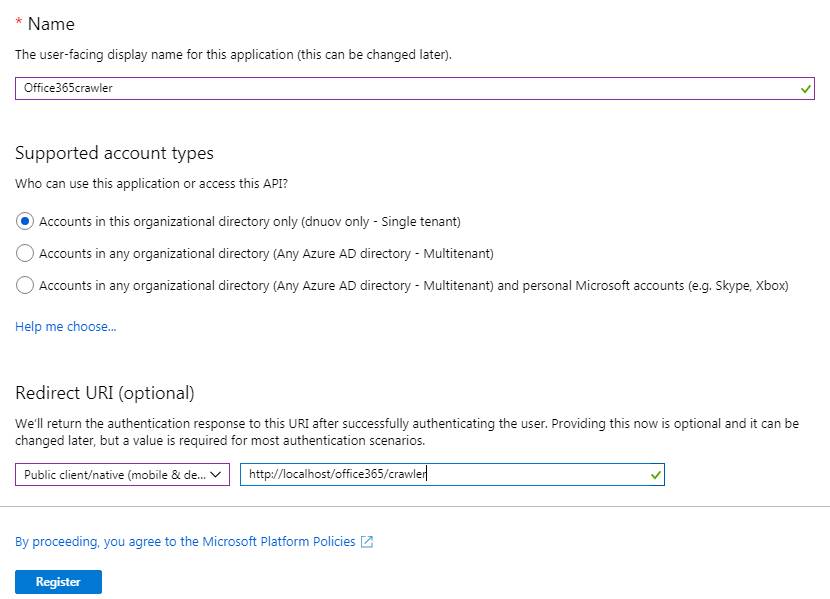Image resolution: width=830 pixels, height=599 pixels.
Task: Click the red asterisk next to Name
Action: pos(19,22)
